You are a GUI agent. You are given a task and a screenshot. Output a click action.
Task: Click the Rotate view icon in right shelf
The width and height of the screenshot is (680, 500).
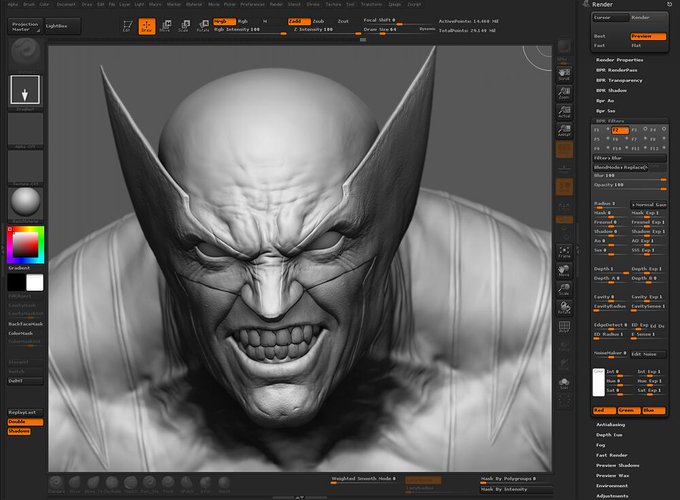tap(564, 307)
